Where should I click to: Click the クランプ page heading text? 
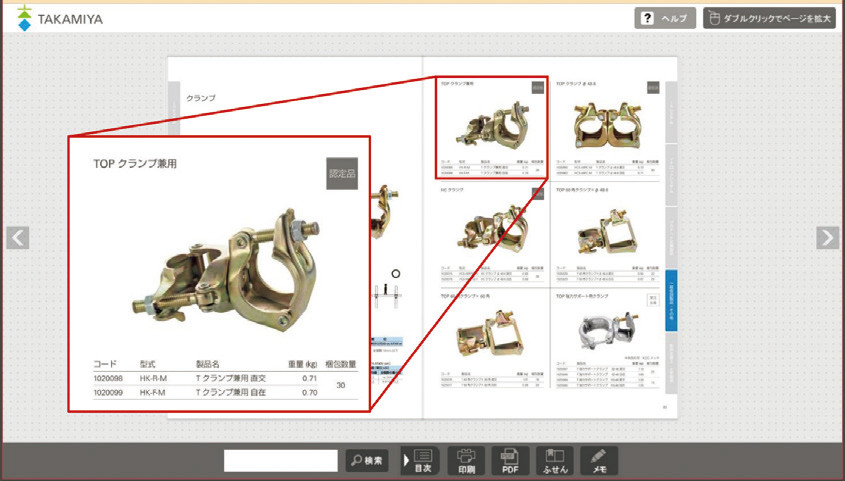[200, 98]
